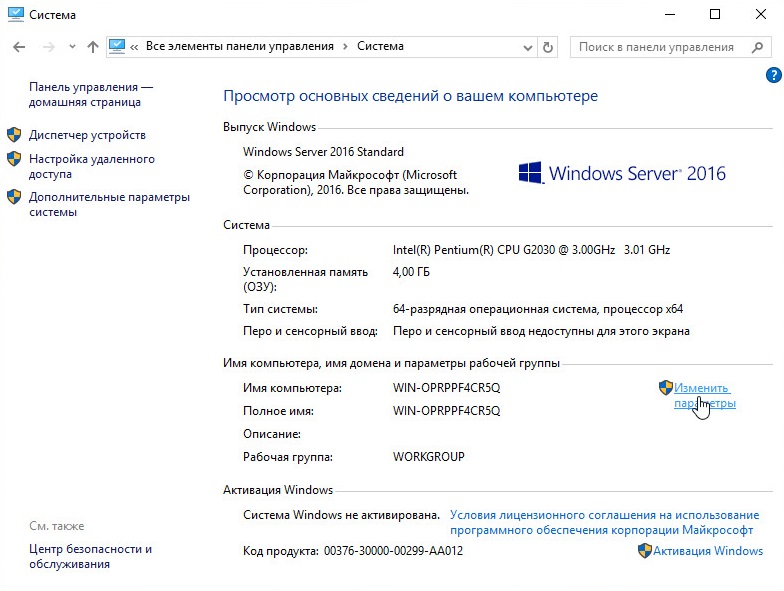The height and width of the screenshot is (591, 784).
Task: Click product code 00376-30000-00299-AA012
Action: coord(394,551)
